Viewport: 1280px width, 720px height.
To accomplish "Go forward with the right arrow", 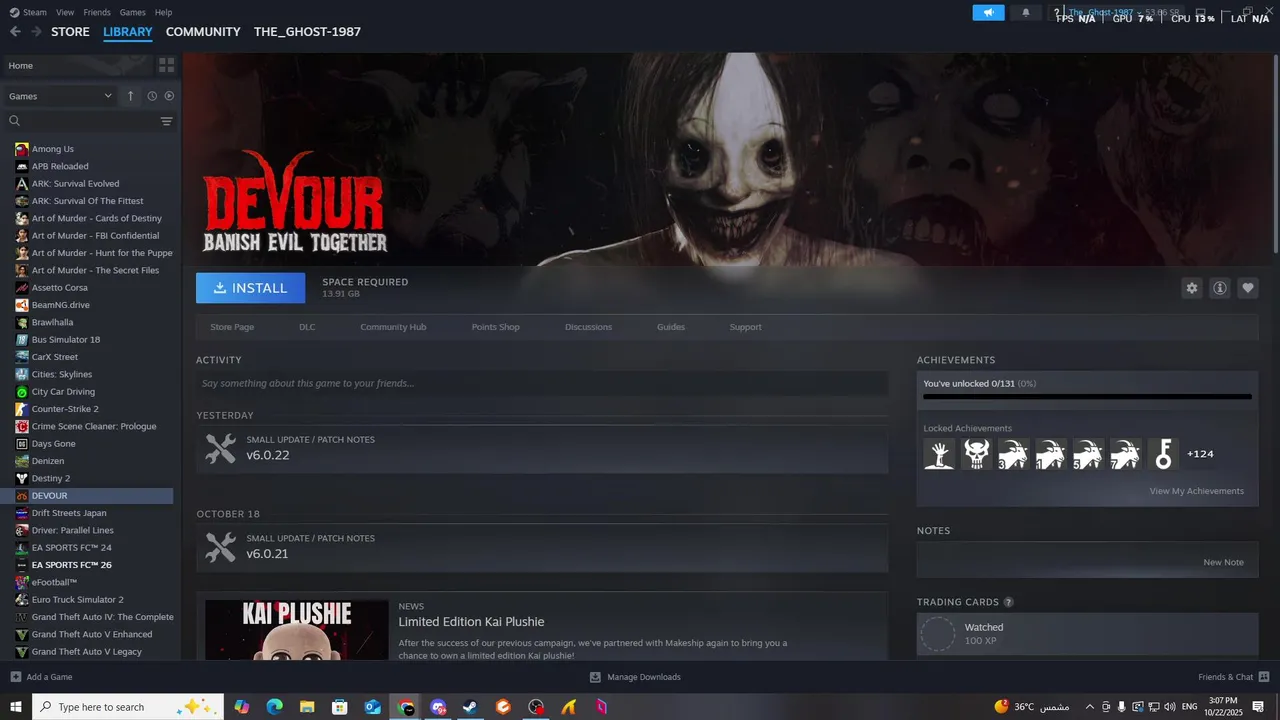I will click(36, 32).
